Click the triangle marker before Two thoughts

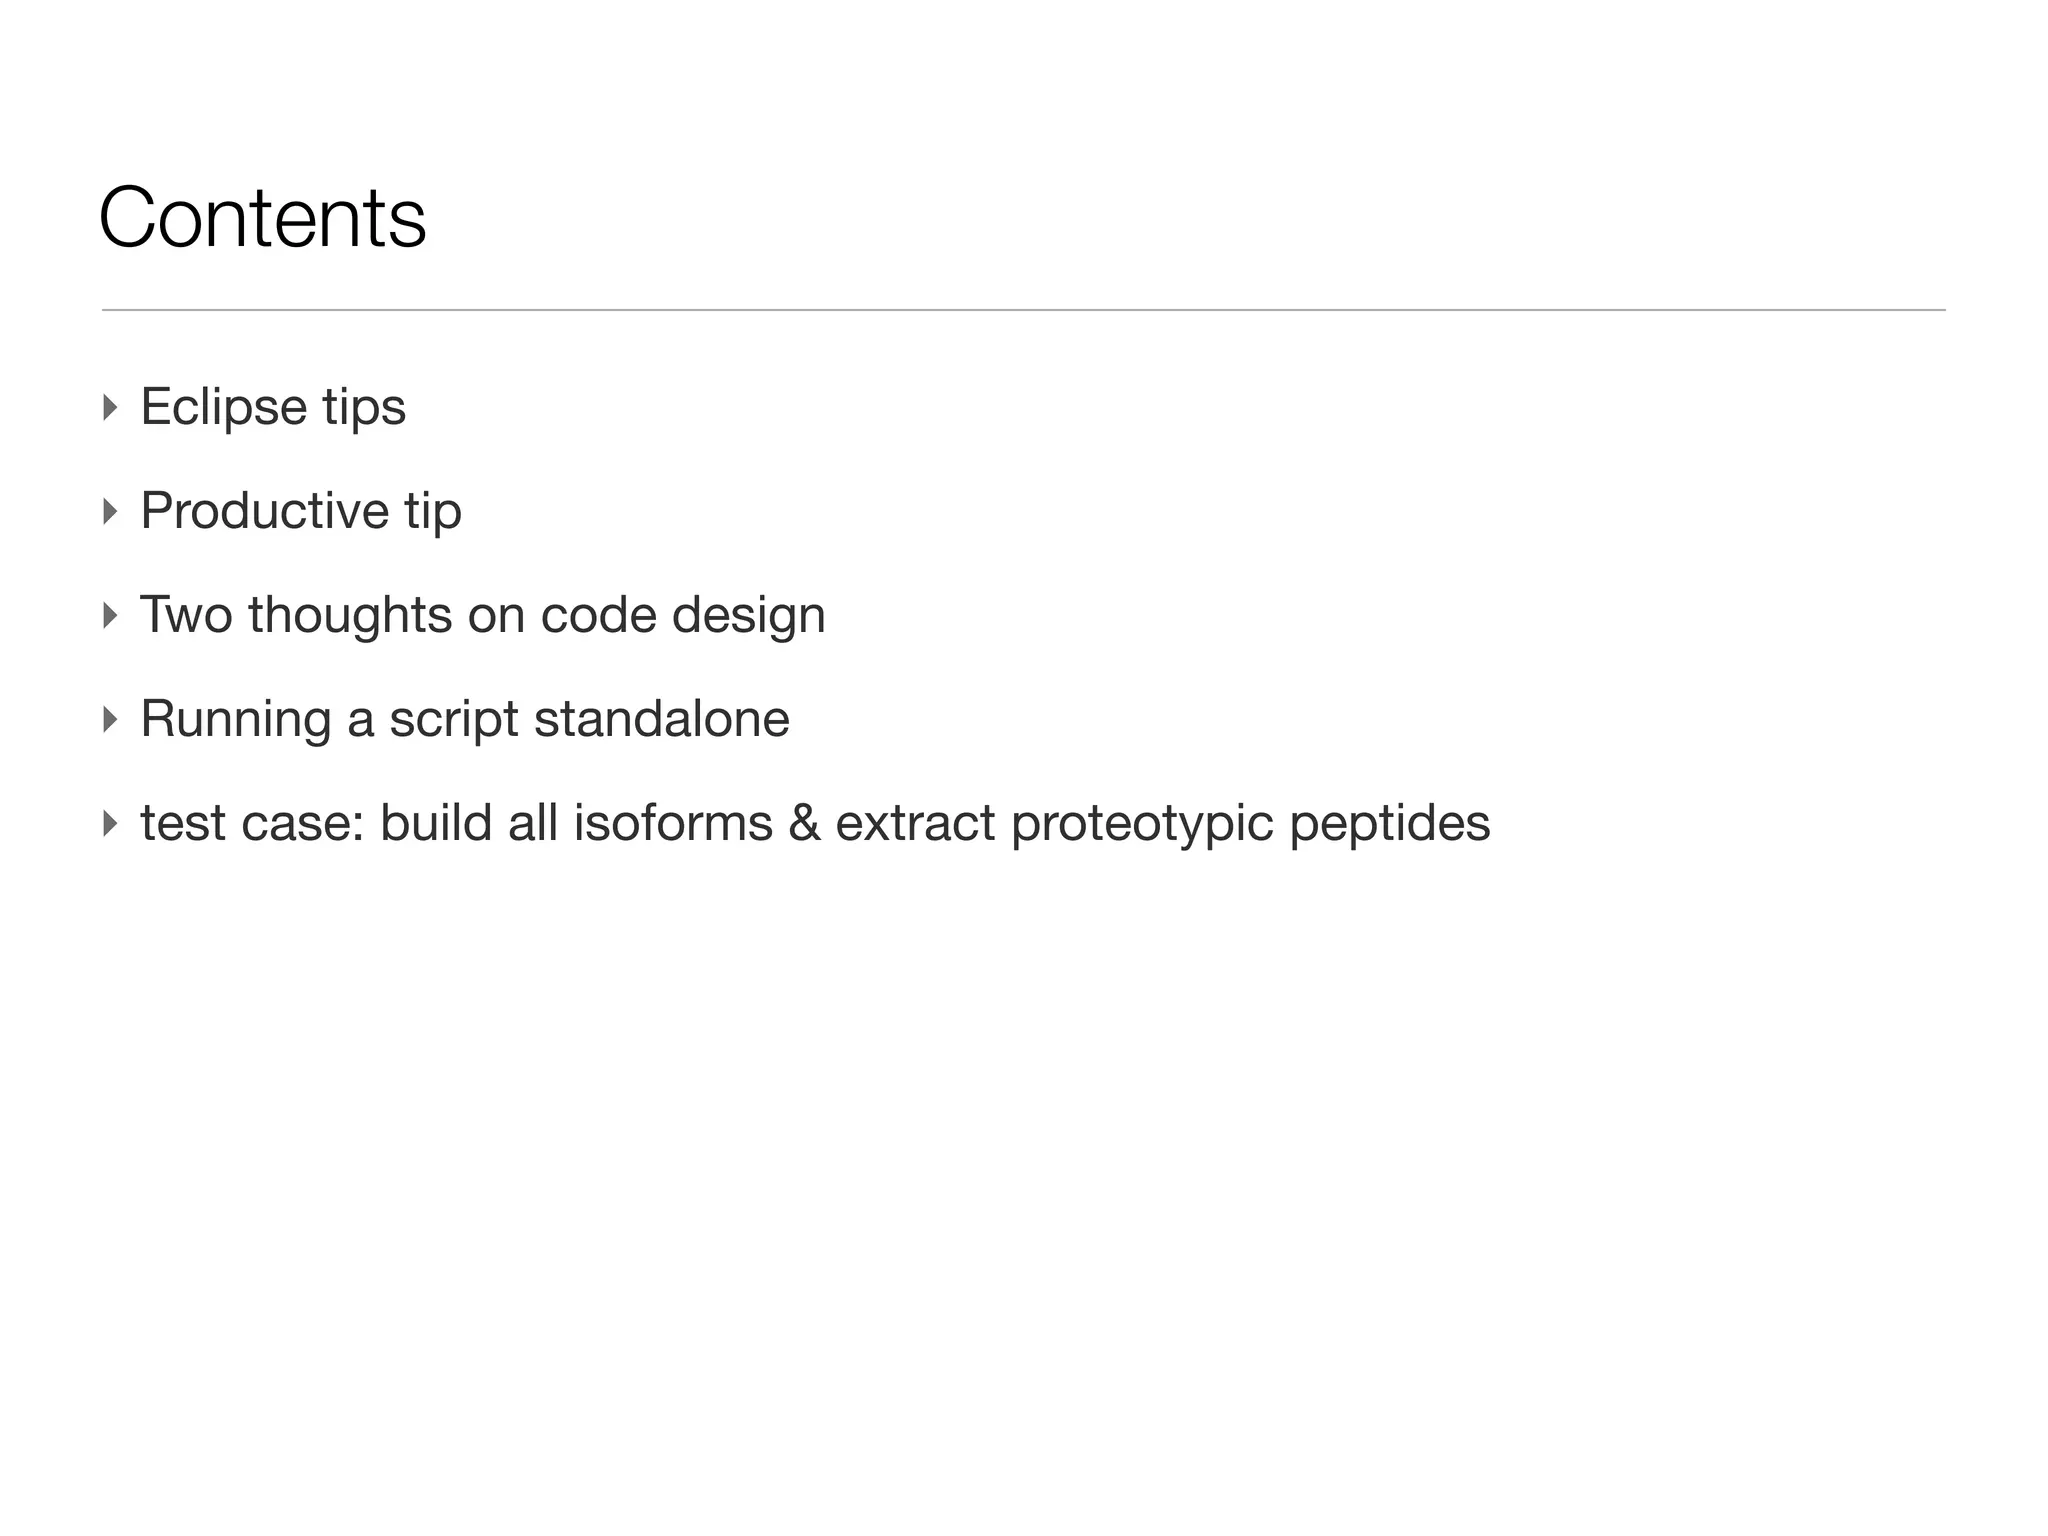click(110, 615)
